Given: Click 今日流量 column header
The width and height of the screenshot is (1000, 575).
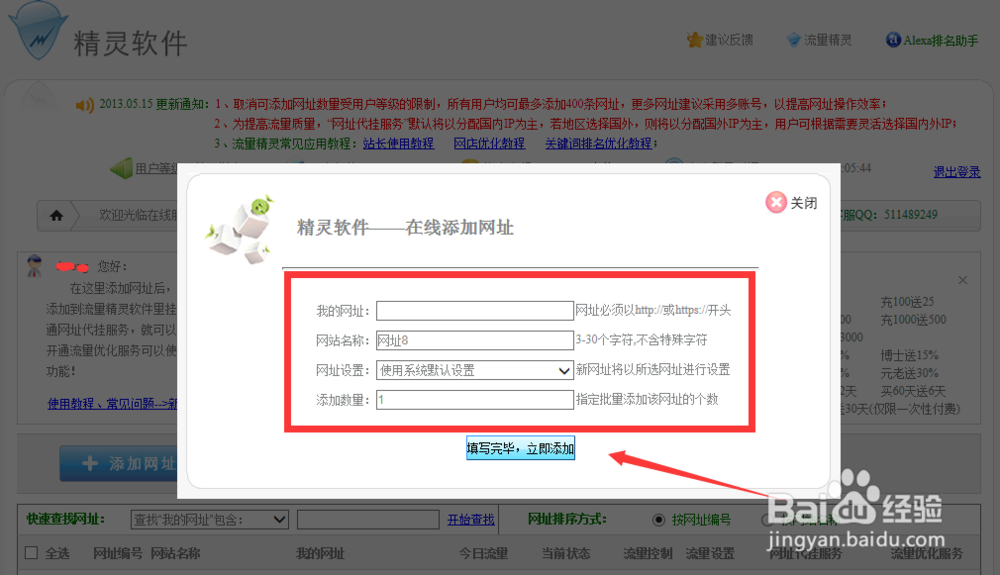Looking at the screenshot, I should click(x=483, y=553).
